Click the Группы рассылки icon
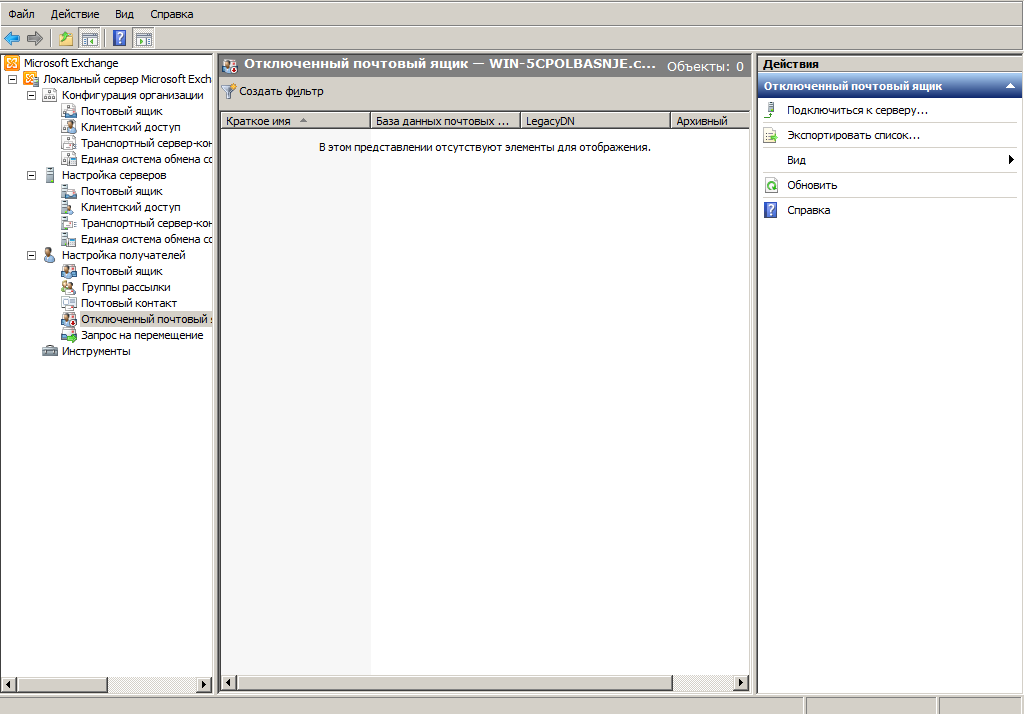 point(69,287)
